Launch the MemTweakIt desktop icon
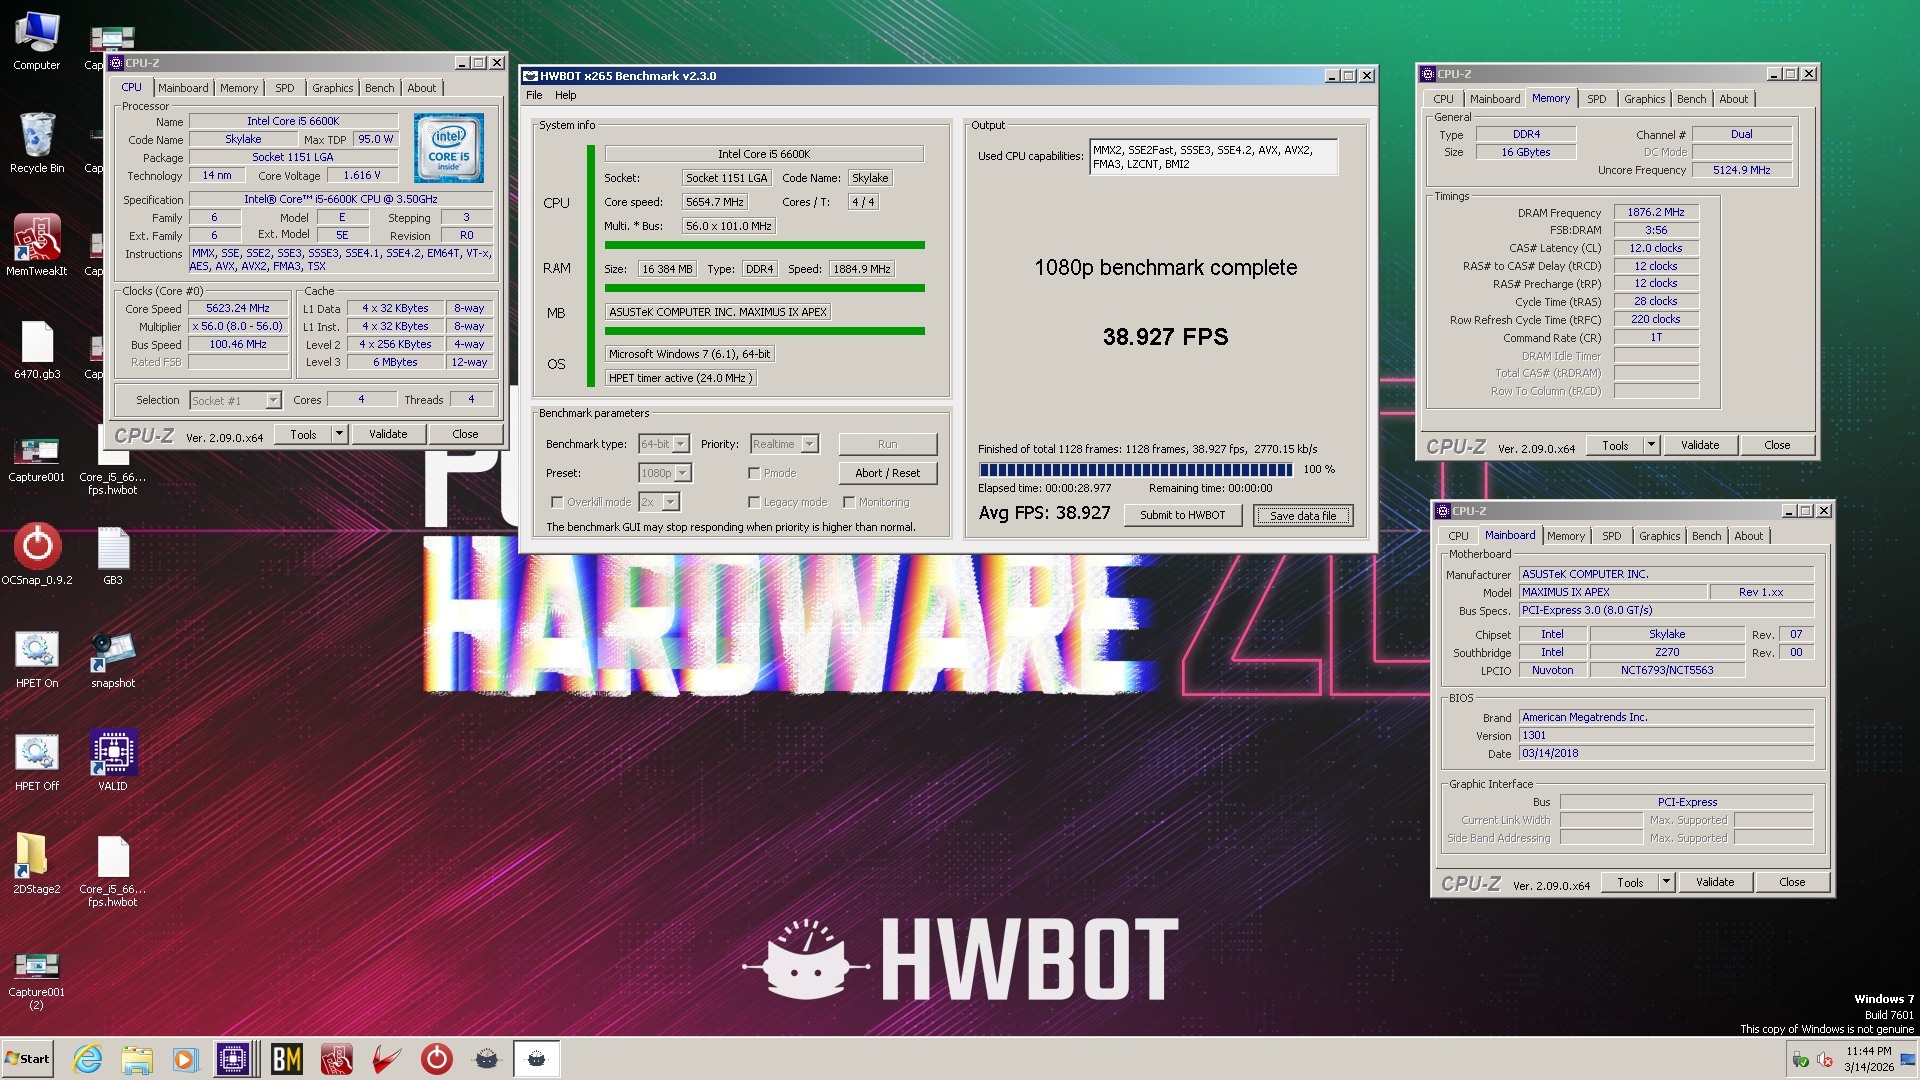The height and width of the screenshot is (1080, 1920). pos(37,245)
